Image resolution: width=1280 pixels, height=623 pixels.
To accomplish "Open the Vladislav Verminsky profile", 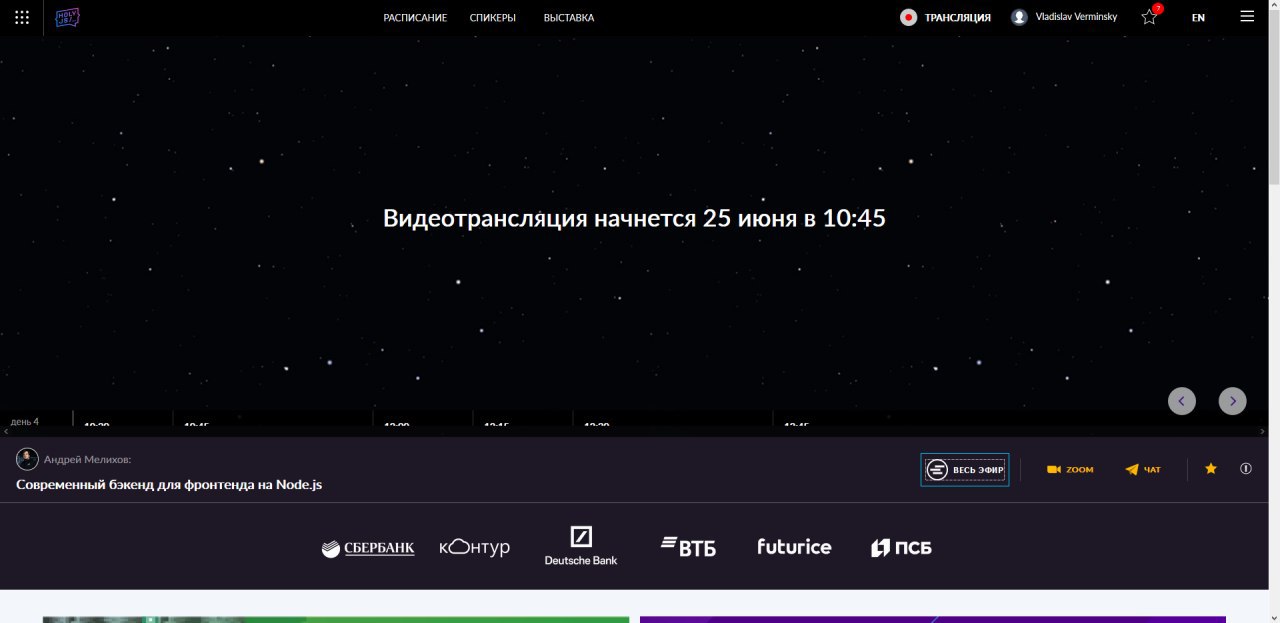I will pos(1076,17).
